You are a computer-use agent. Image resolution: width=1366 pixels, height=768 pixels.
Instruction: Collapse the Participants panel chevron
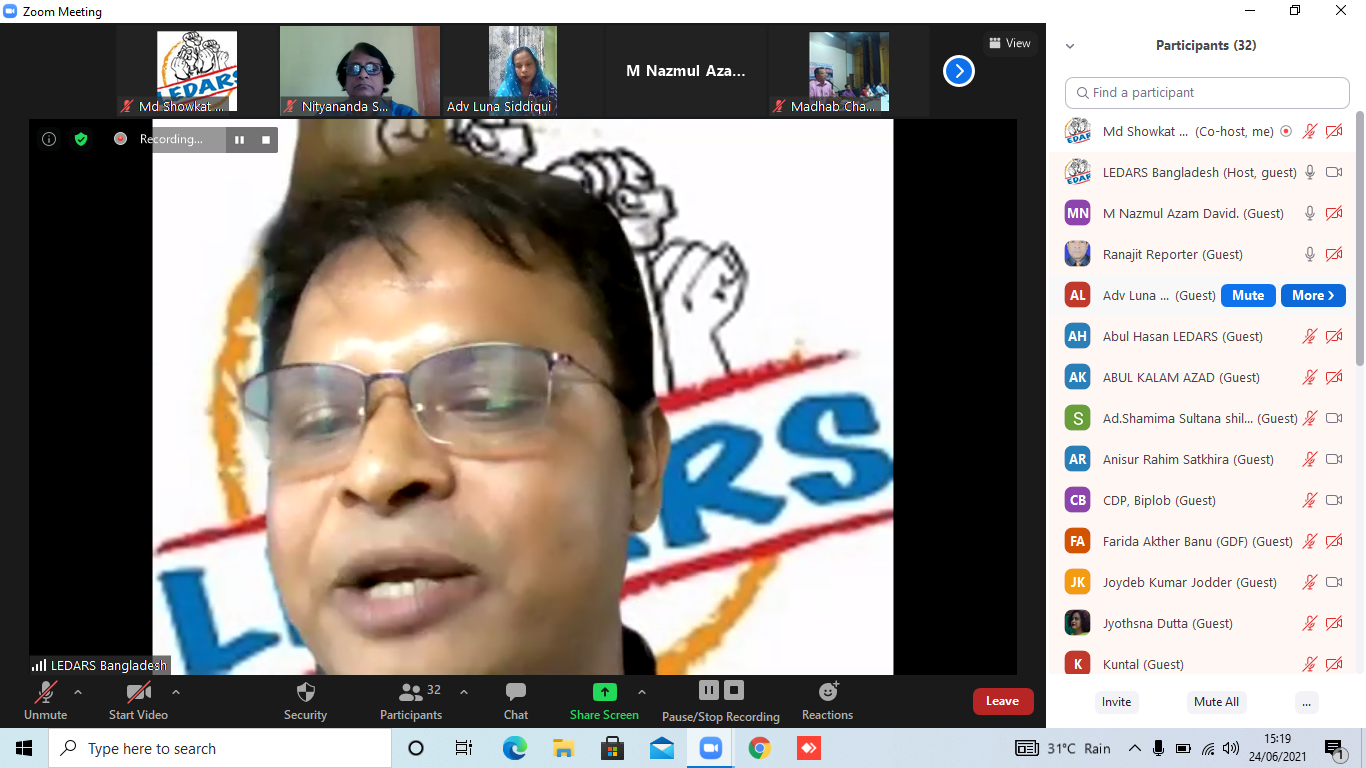[x=1070, y=46]
